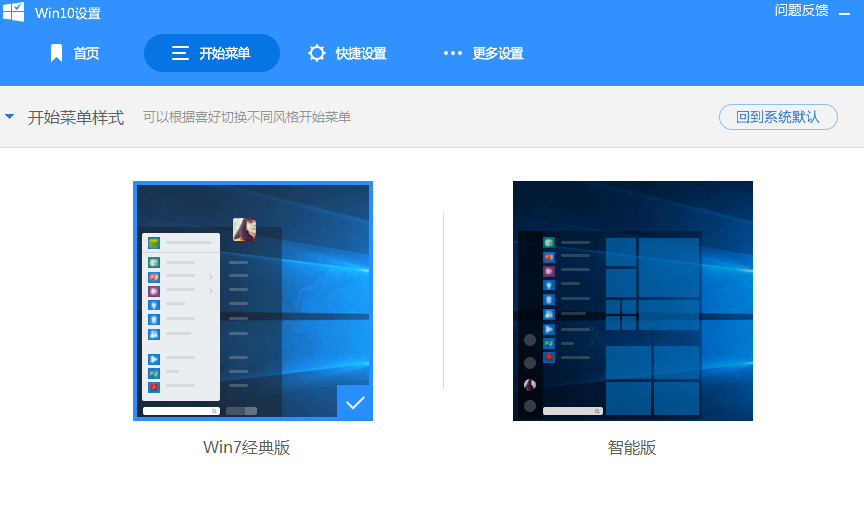864x511 pixels.
Task: Open the 快捷设置 tab
Action: click(x=347, y=53)
